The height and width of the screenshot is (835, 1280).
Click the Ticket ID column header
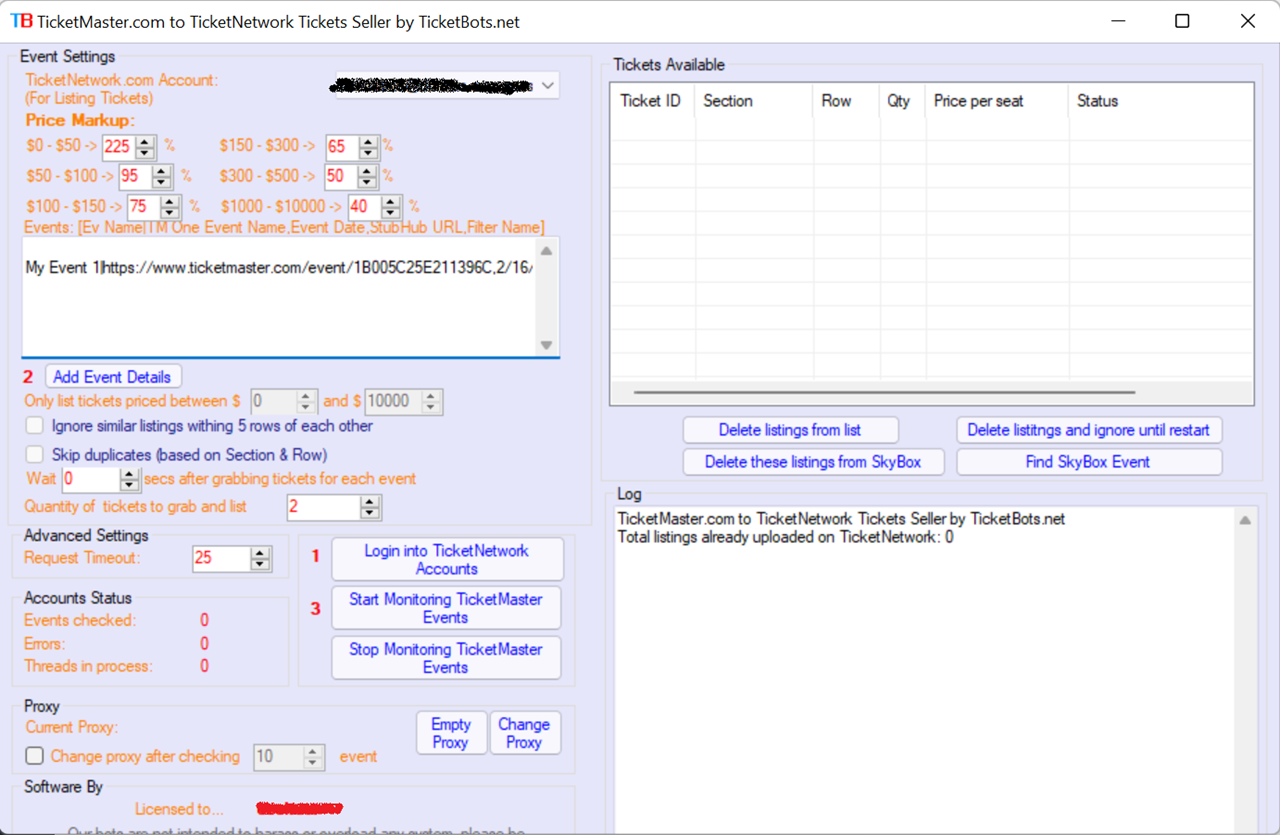[653, 101]
